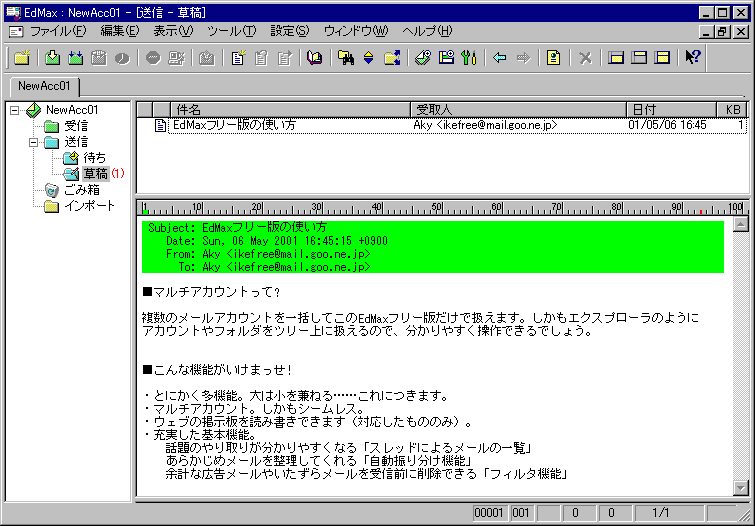Sort by 受取人 column header
This screenshot has height=526, width=755.
[x=518, y=110]
